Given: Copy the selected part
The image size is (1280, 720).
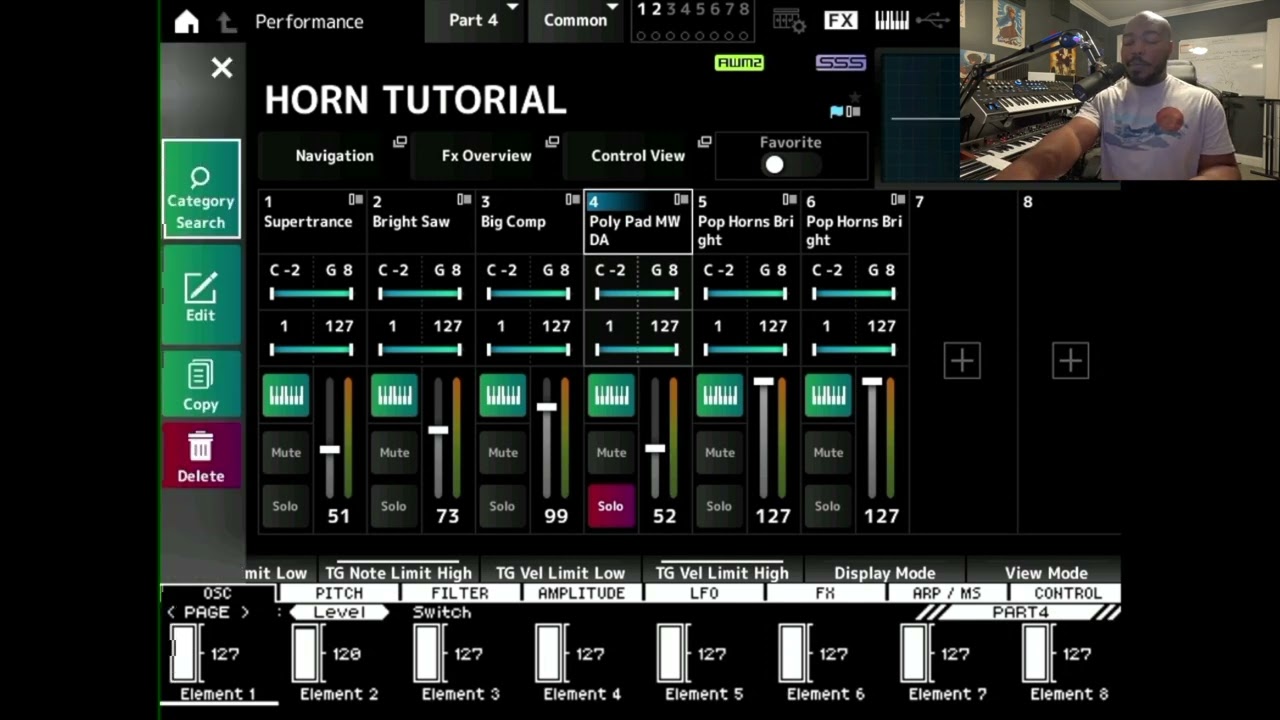Looking at the screenshot, I should click(x=201, y=385).
